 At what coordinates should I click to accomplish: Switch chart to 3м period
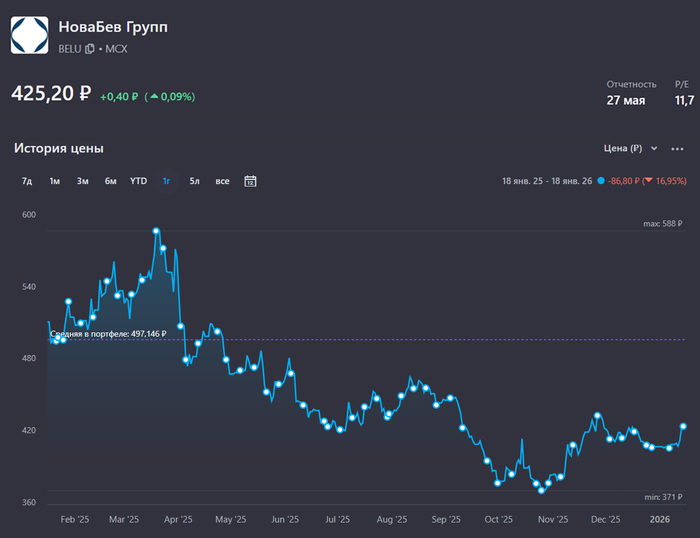coord(83,181)
